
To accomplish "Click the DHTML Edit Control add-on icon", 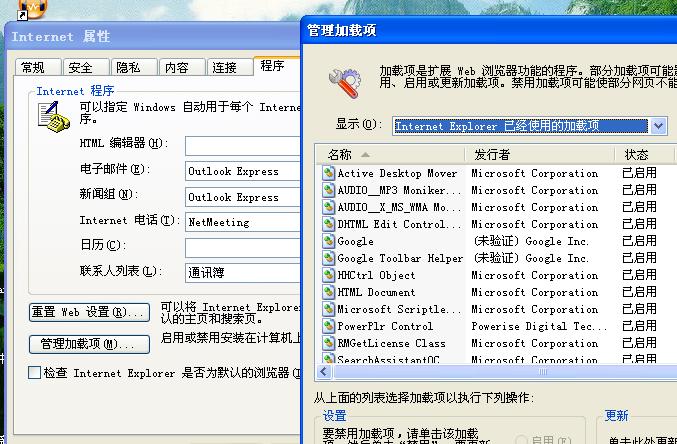I will coord(328,224).
